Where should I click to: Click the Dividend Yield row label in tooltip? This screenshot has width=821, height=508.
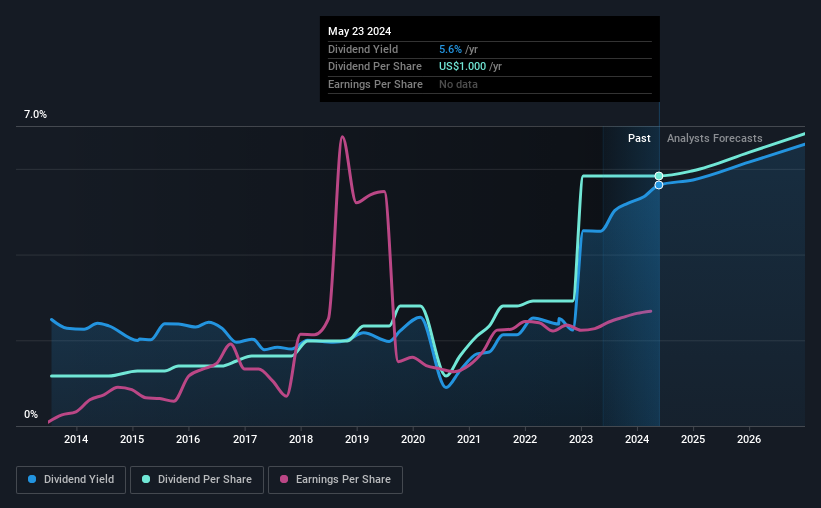tap(363, 49)
